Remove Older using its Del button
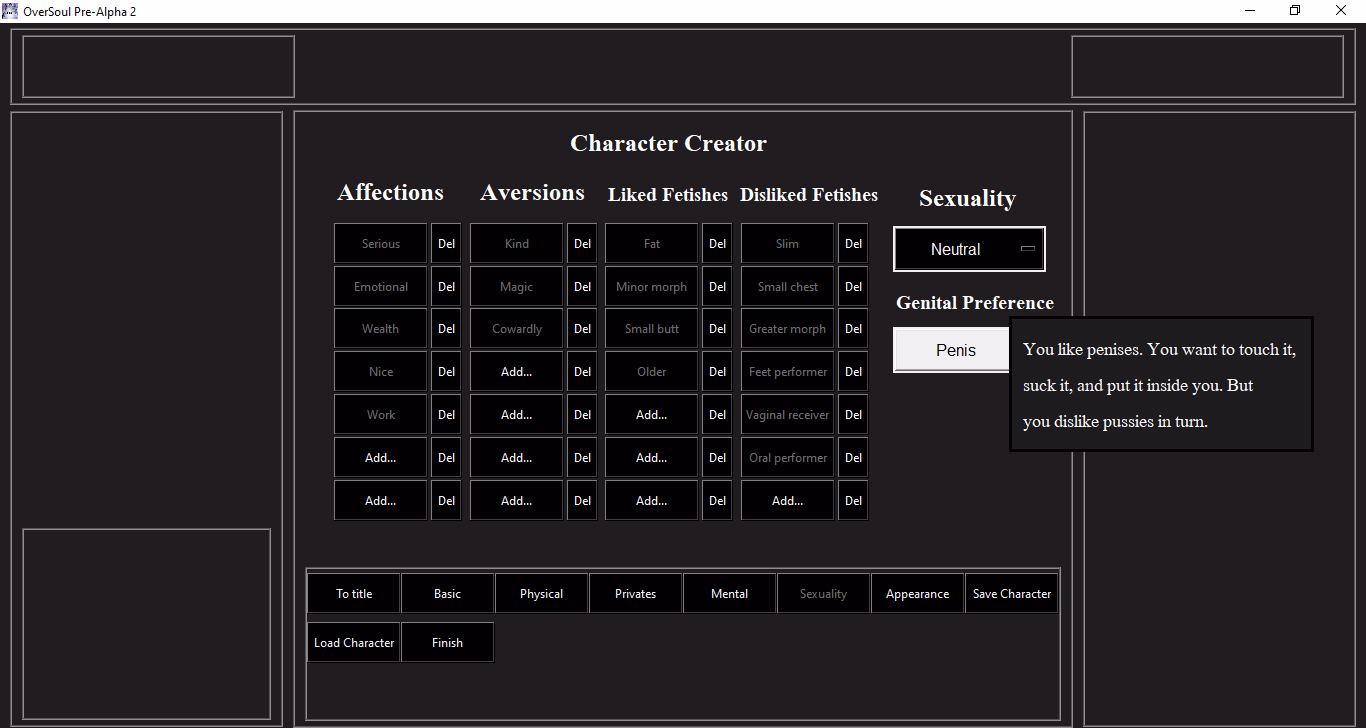The height and width of the screenshot is (728, 1366). [718, 371]
